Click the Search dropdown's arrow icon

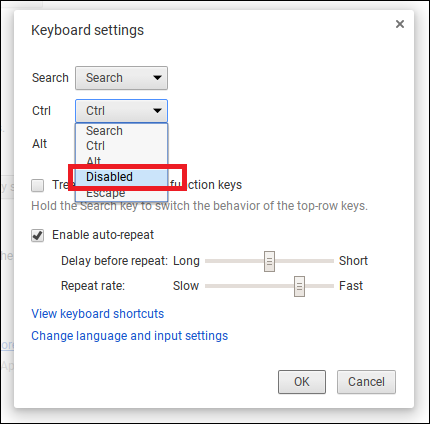pyautogui.click(x=157, y=78)
